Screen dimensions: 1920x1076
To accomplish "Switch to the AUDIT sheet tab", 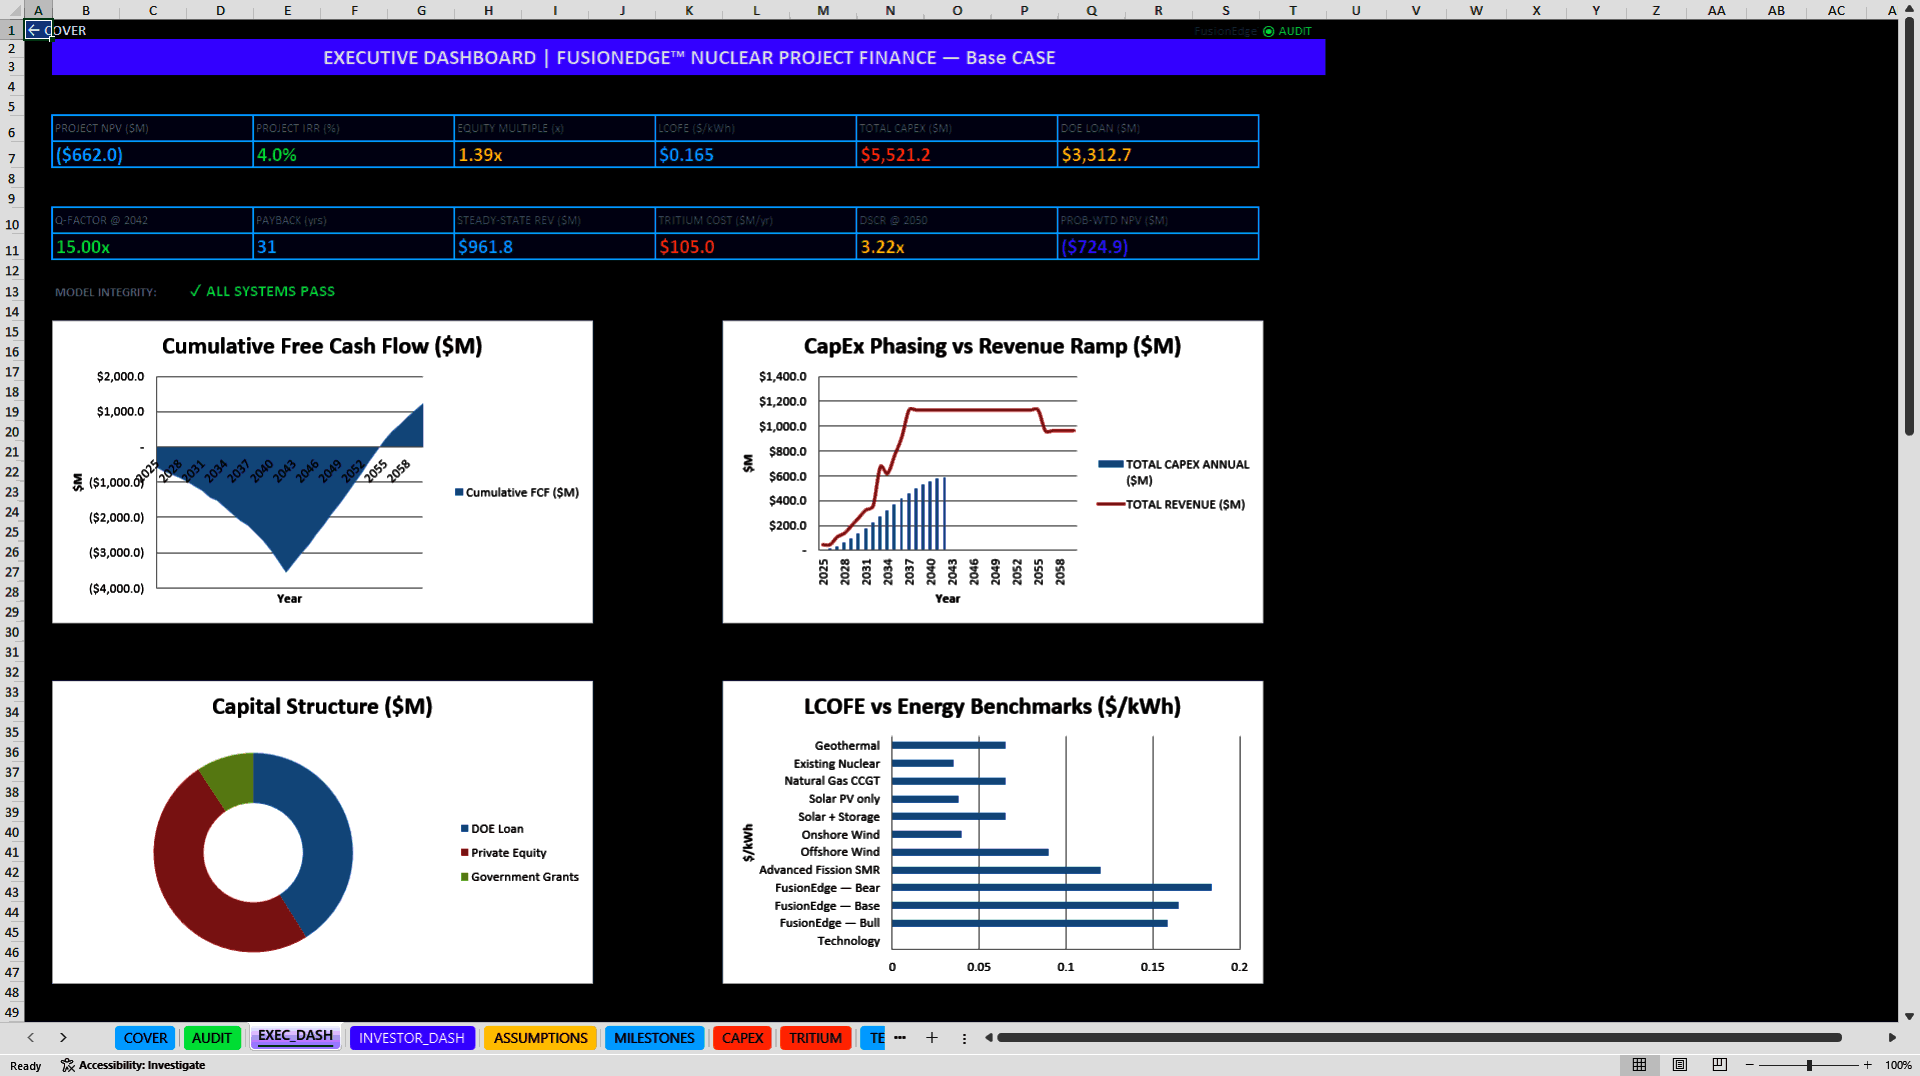I will point(212,1038).
